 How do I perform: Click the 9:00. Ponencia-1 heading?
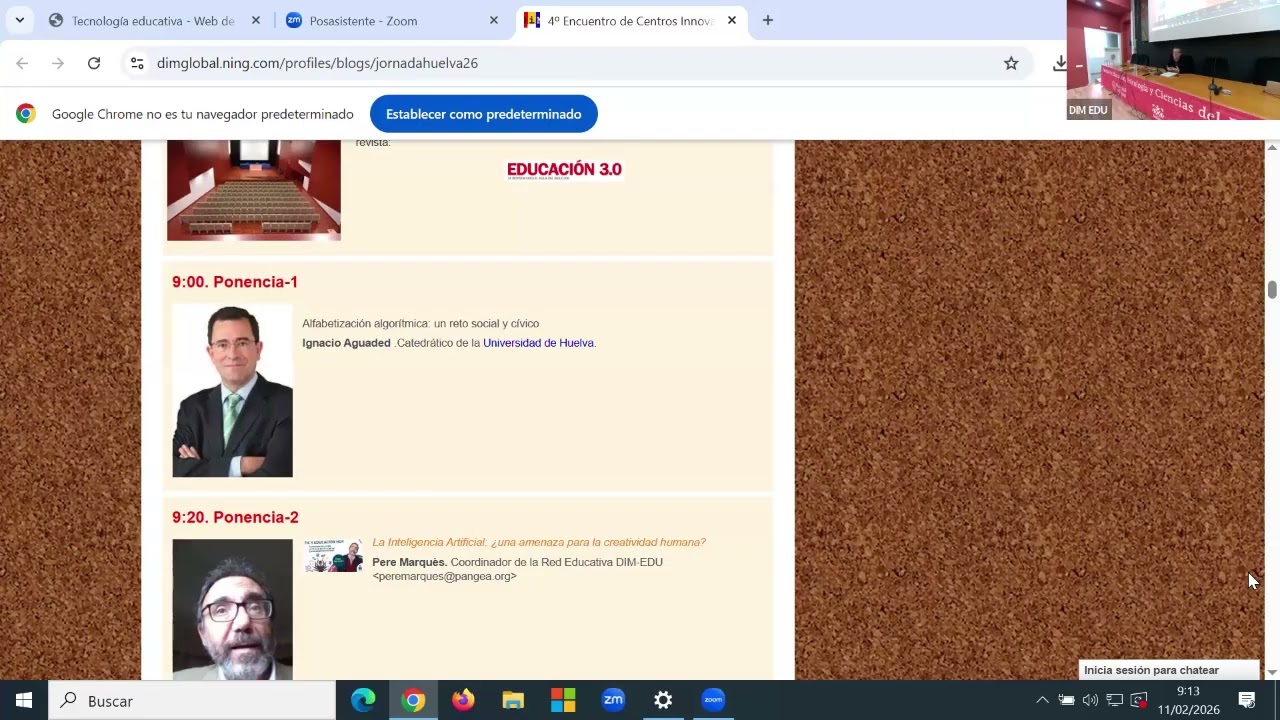pos(235,282)
